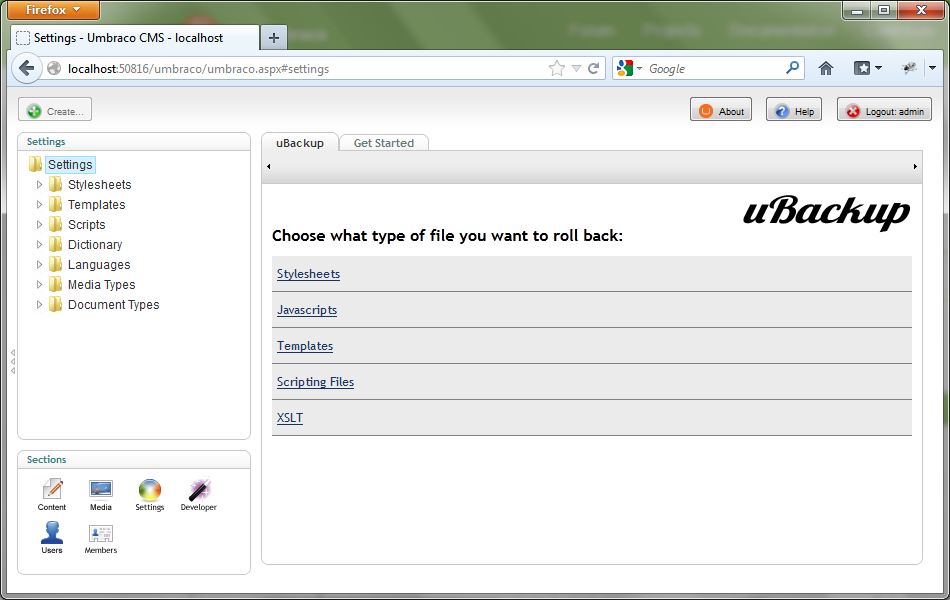
Task: Select the Settings root tree item
Action: coord(70,164)
